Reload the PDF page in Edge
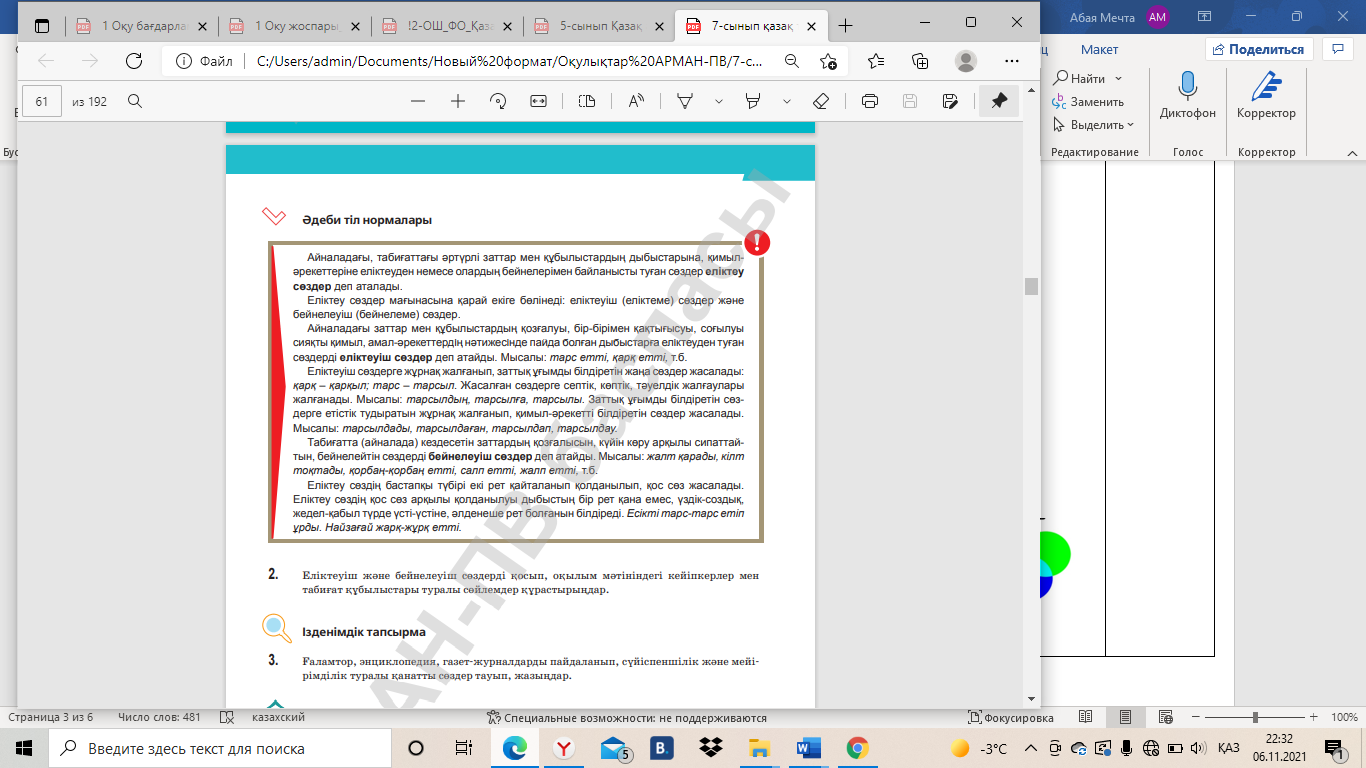Image resolution: width=1366 pixels, height=768 pixels. tap(134, 61)
